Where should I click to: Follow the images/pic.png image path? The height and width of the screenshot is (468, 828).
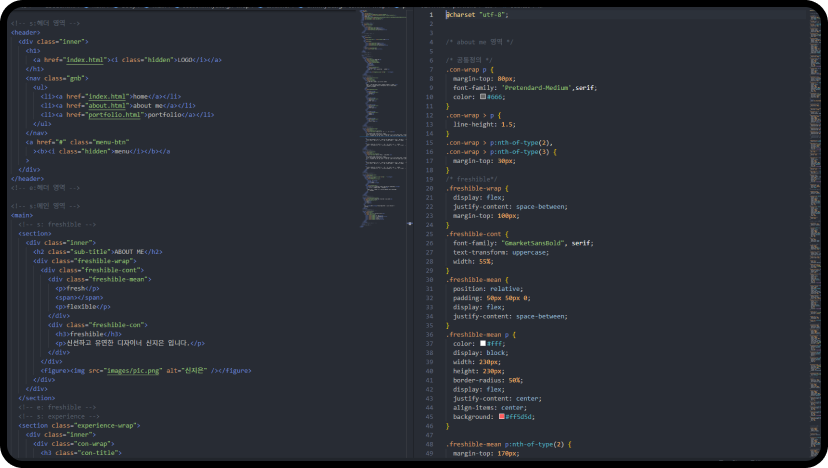click(133, 371)
